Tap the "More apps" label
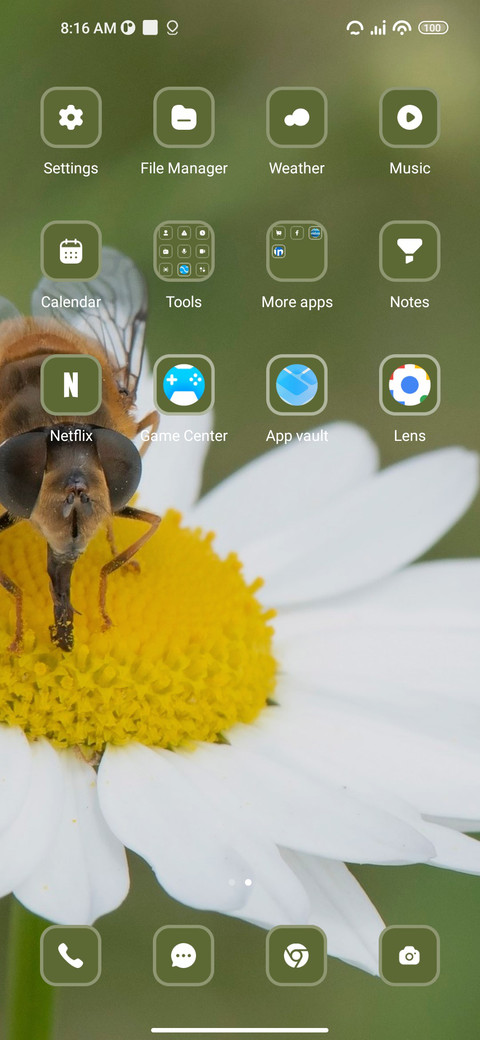The image size is (480, 1040). coord(297,302)
